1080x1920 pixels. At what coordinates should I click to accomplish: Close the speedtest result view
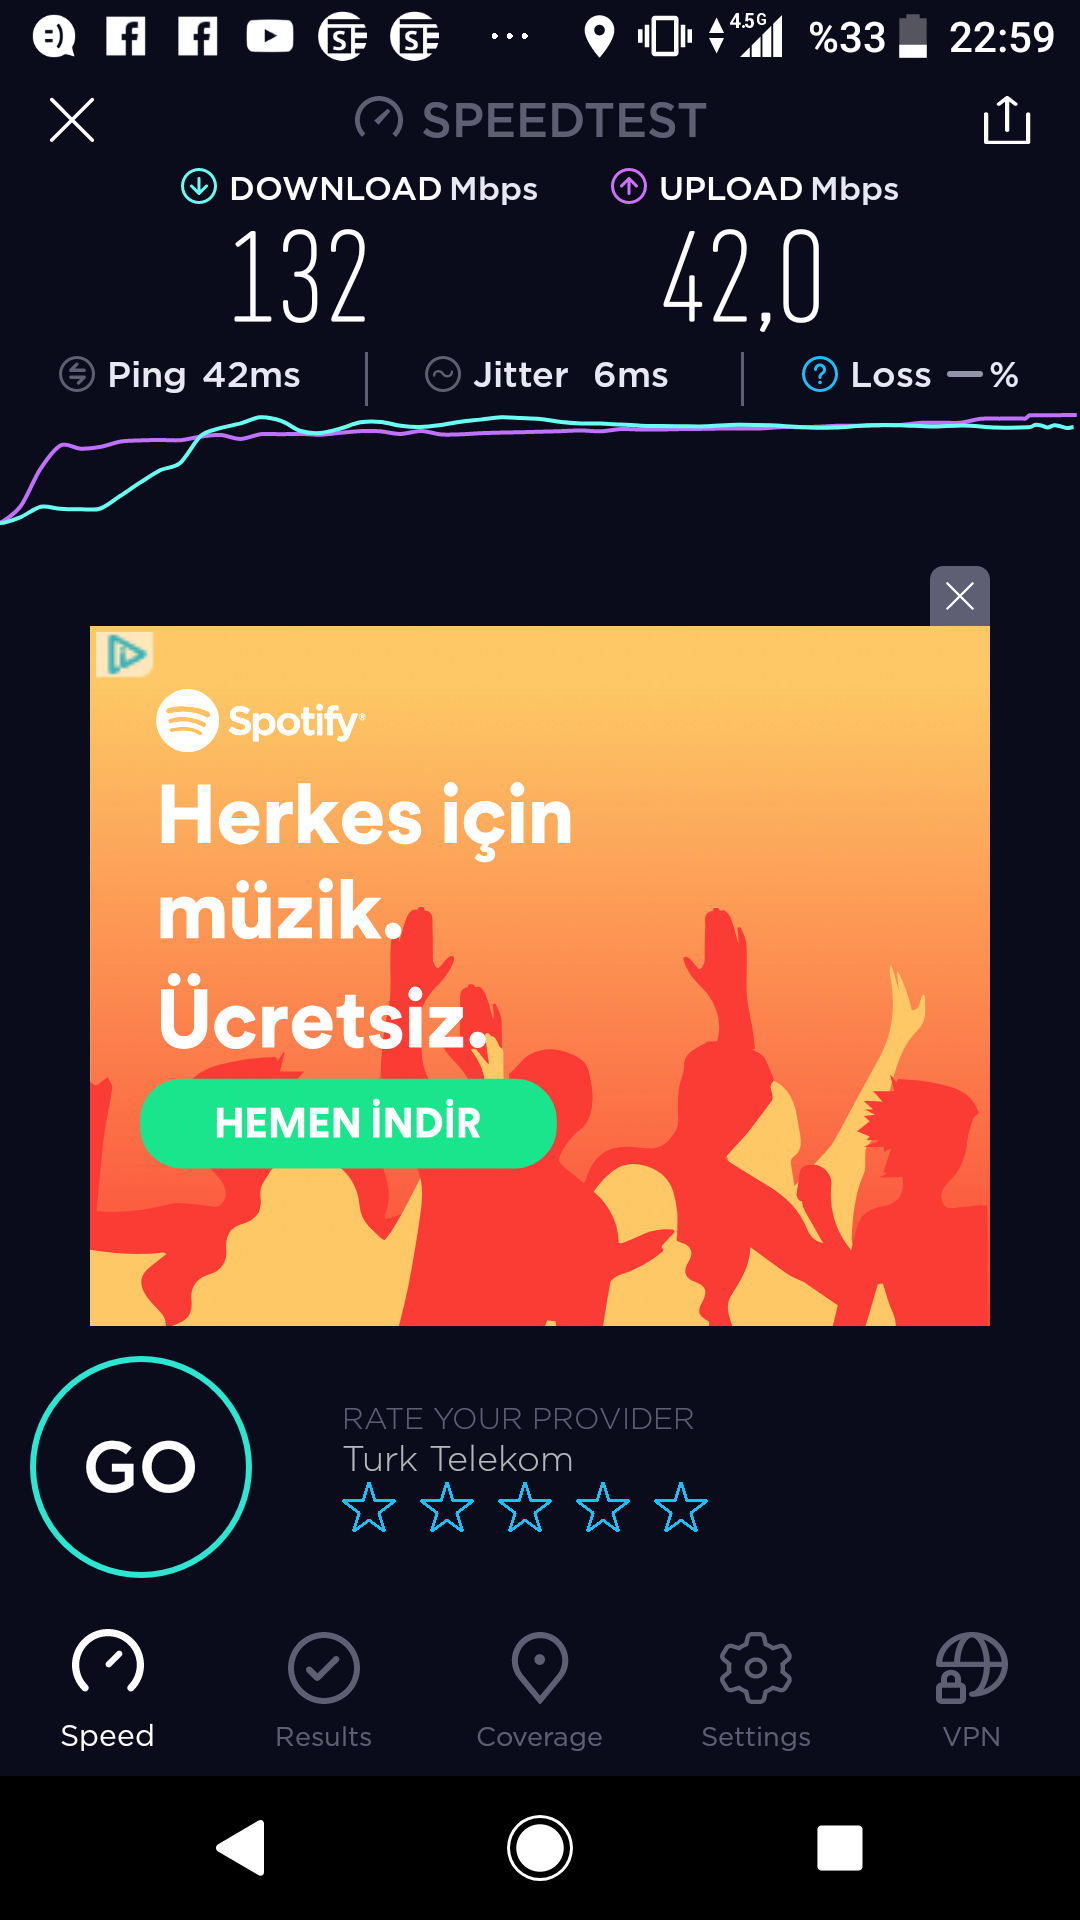(x=72, y=120)
